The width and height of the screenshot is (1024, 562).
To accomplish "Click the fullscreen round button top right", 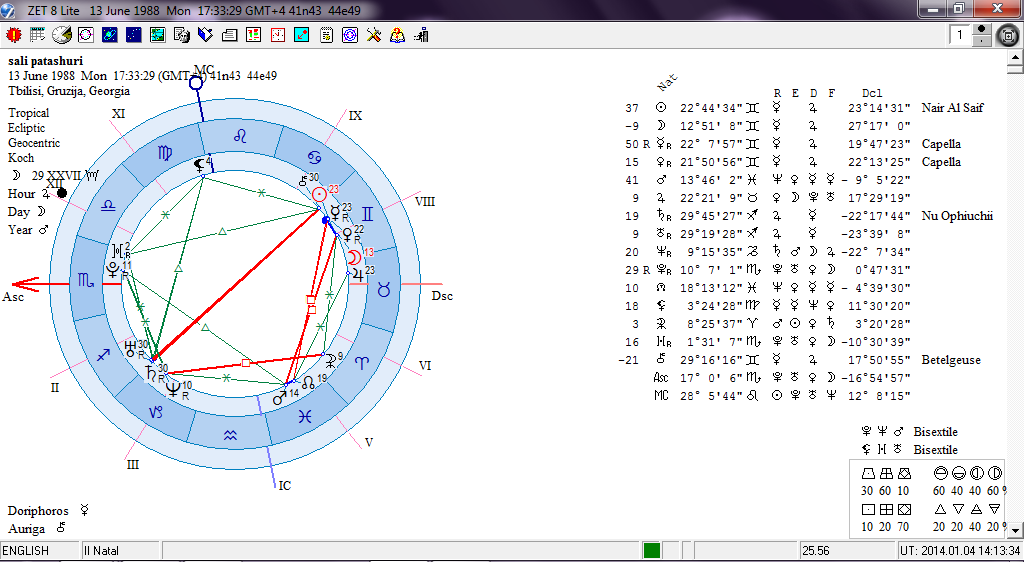I will pos(1010,35).
